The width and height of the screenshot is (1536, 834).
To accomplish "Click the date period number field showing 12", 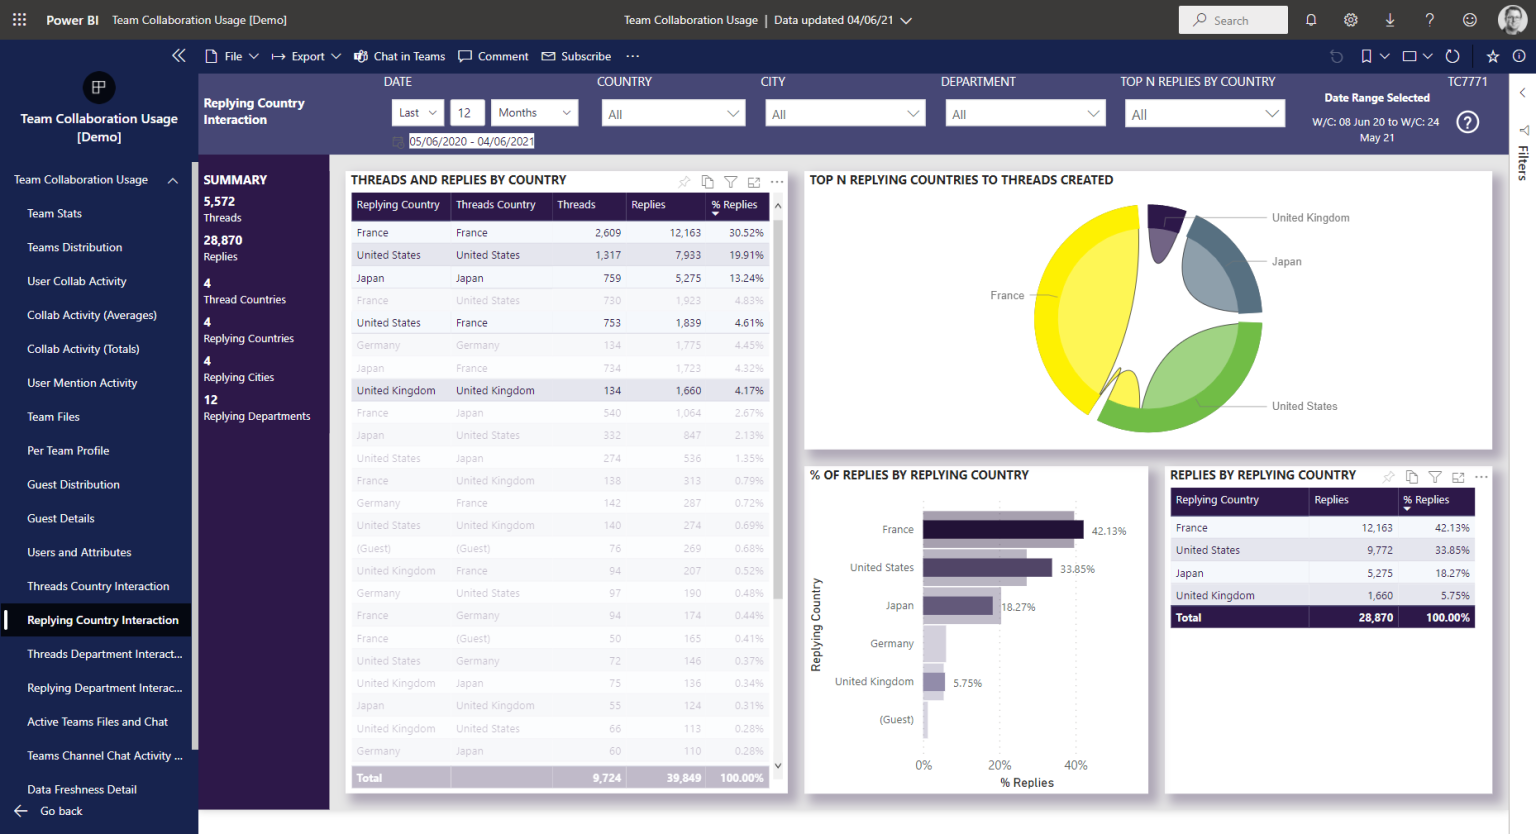I will 467,113.
